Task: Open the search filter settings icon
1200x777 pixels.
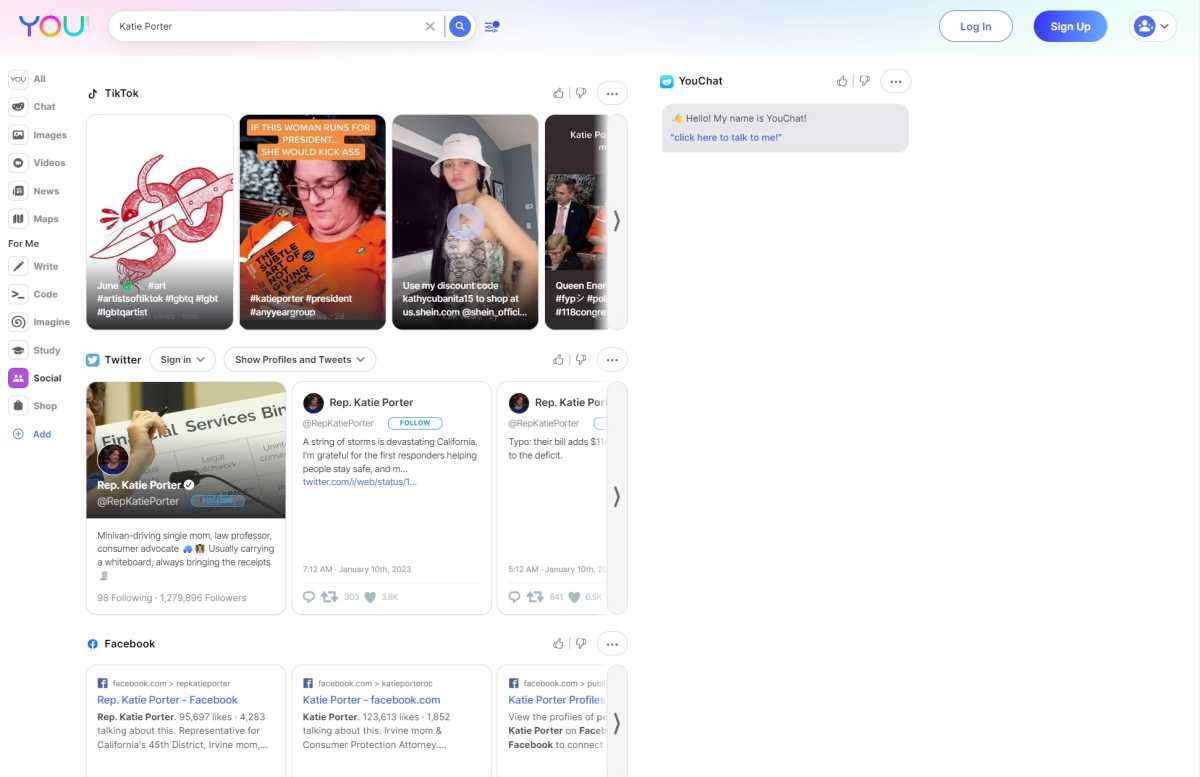Action: pos(492,26)
